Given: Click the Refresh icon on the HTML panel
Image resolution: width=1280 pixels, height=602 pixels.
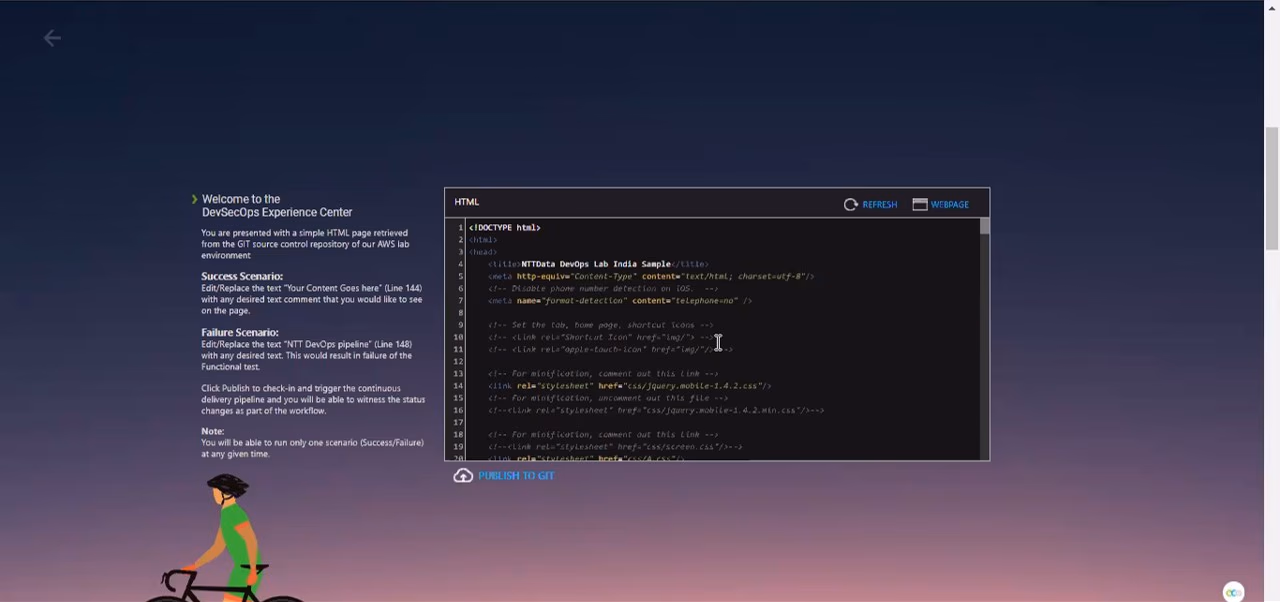Looking at the screenshot, I should 851,204.
